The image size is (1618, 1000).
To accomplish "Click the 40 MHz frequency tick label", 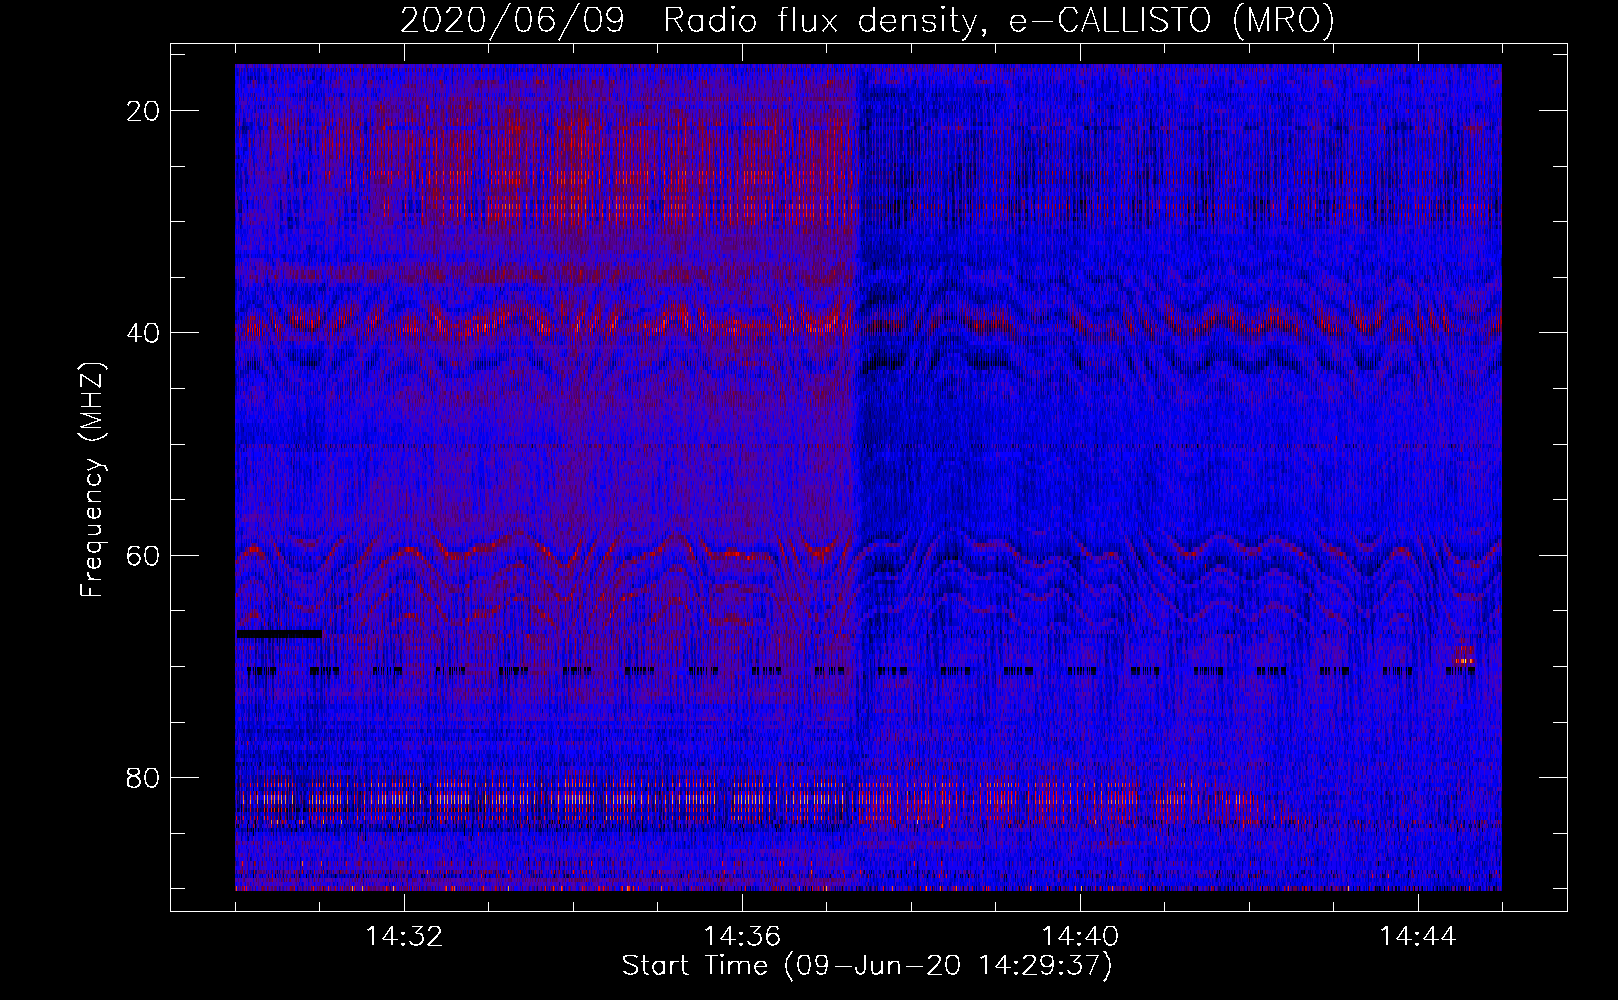I will tap(144, 333).
